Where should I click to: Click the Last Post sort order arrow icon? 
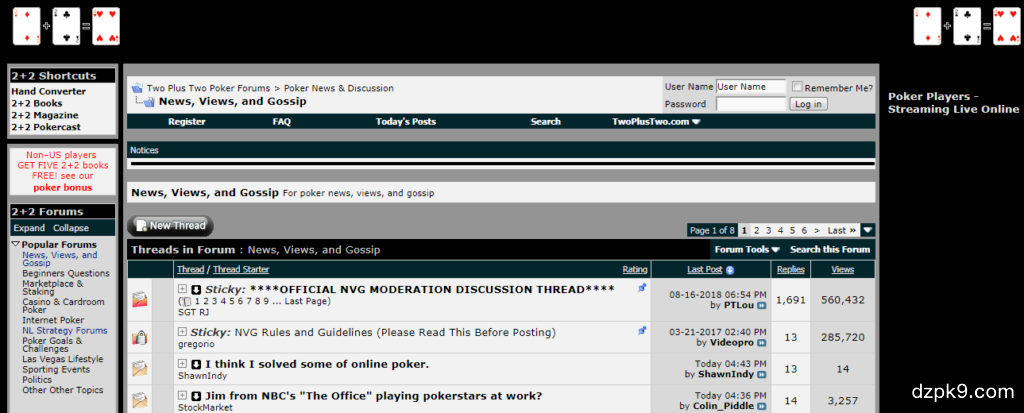730,270
